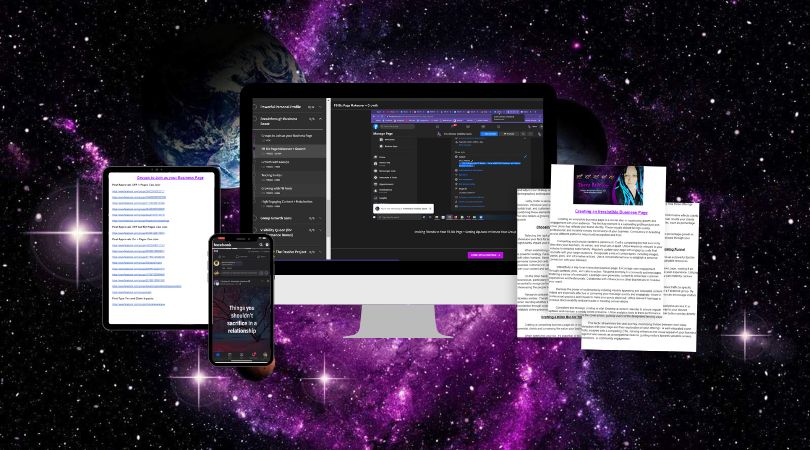Tap the Home icon in the phone's bottom bar
Image resolution: width=810 pixels, height=450 pixels.
point(219,355)
